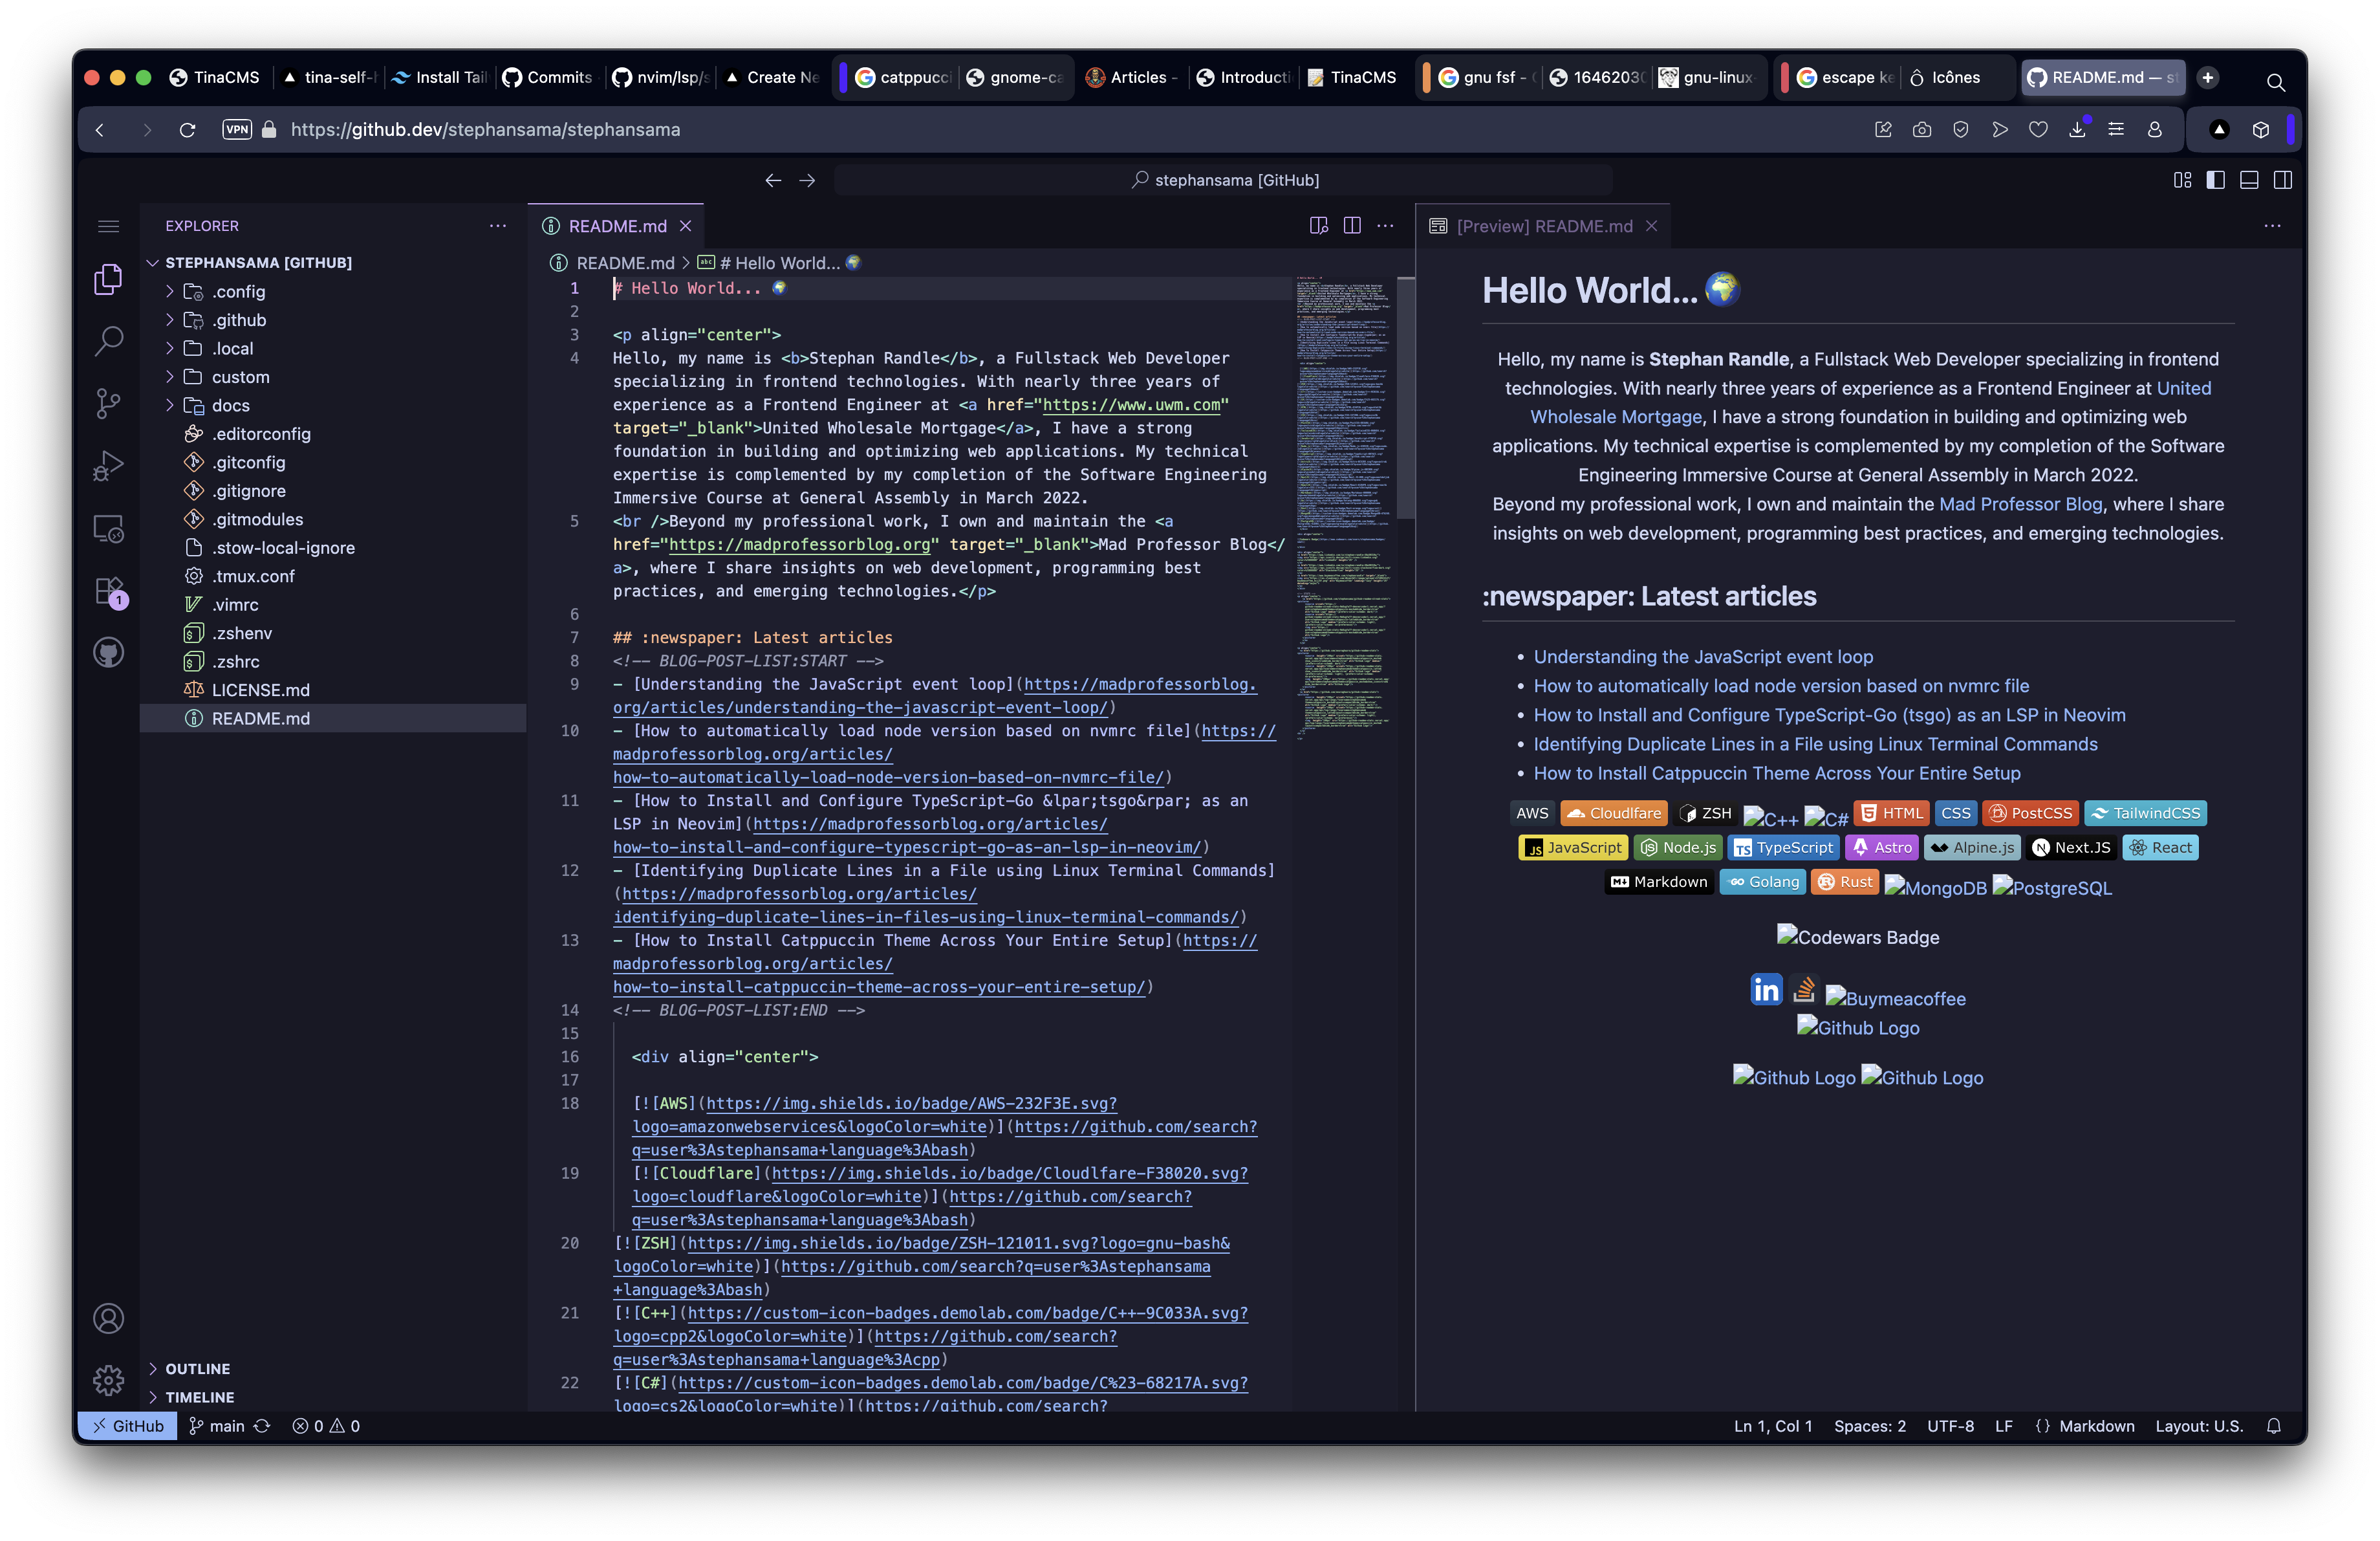Expand the Timeline section
The height and width of the screenshot is (1541, 2380).
[x=333, y=1397]
